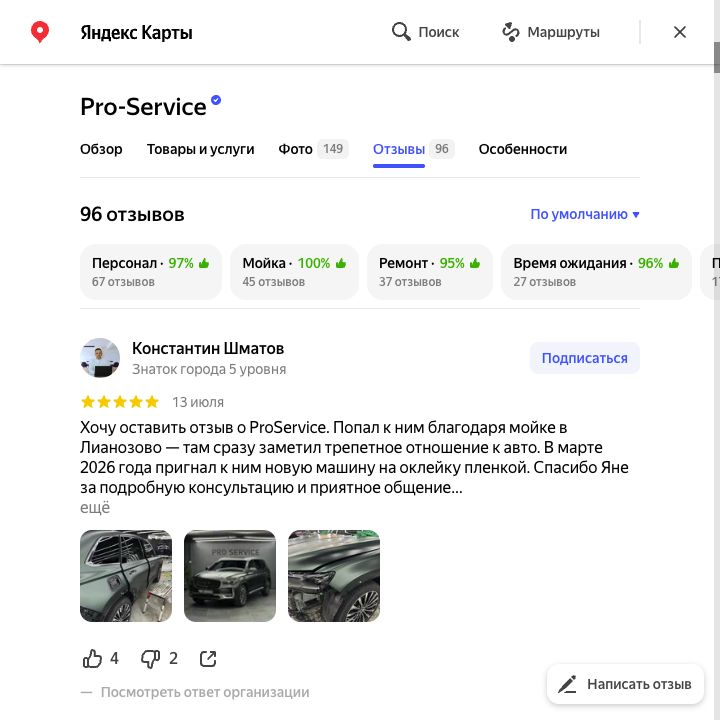Click the dislike count 2

[x=173, y=658]
